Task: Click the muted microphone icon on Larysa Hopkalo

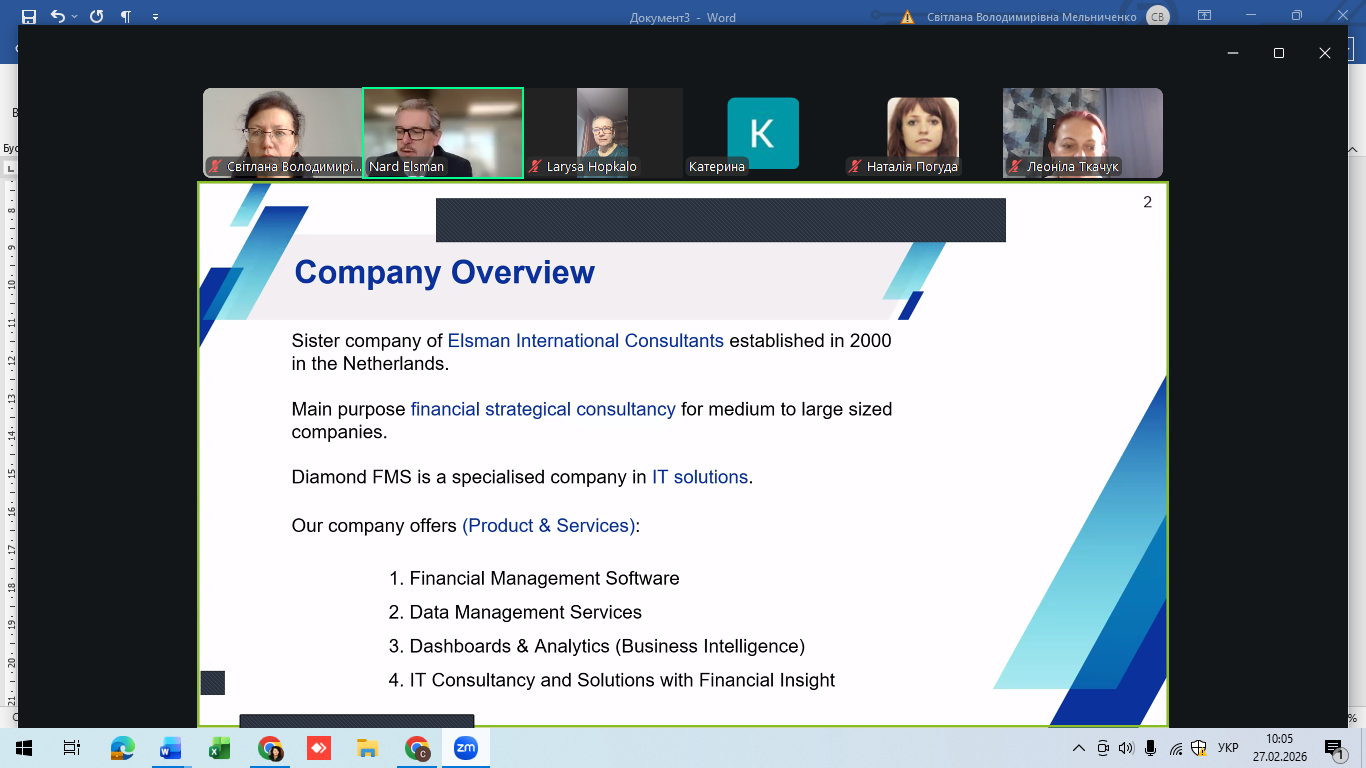Action: click(536, 167)
